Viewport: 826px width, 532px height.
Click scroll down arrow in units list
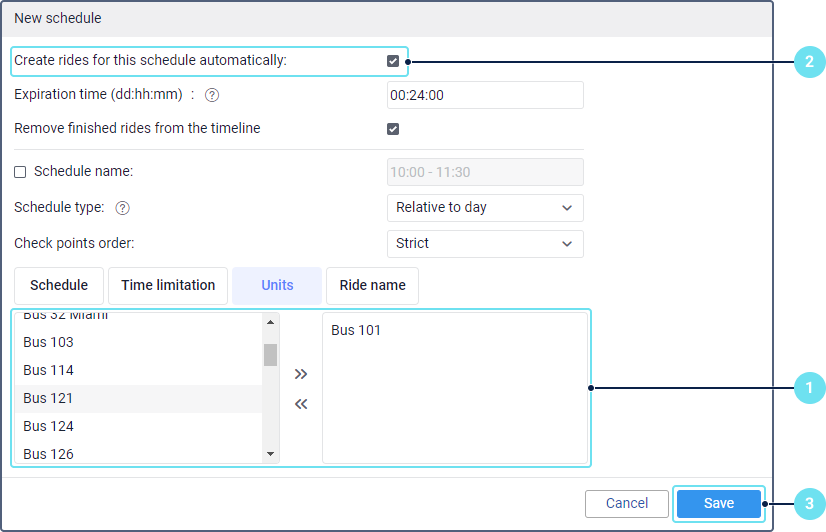click(270, 454)
